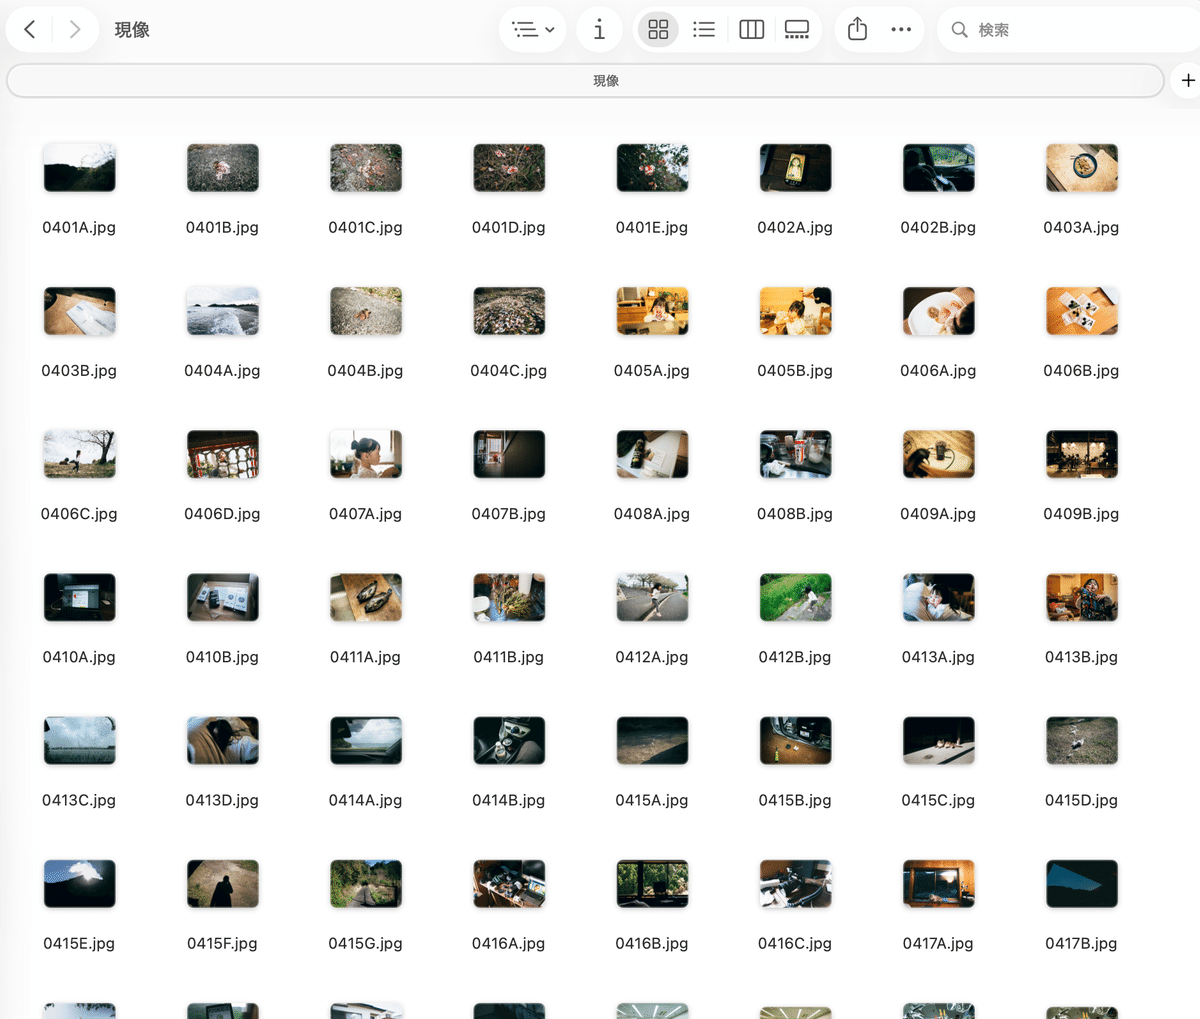Select thumbnail of 0405A.jpg
1200x1019 pixels.
click(x=652, y=311)
